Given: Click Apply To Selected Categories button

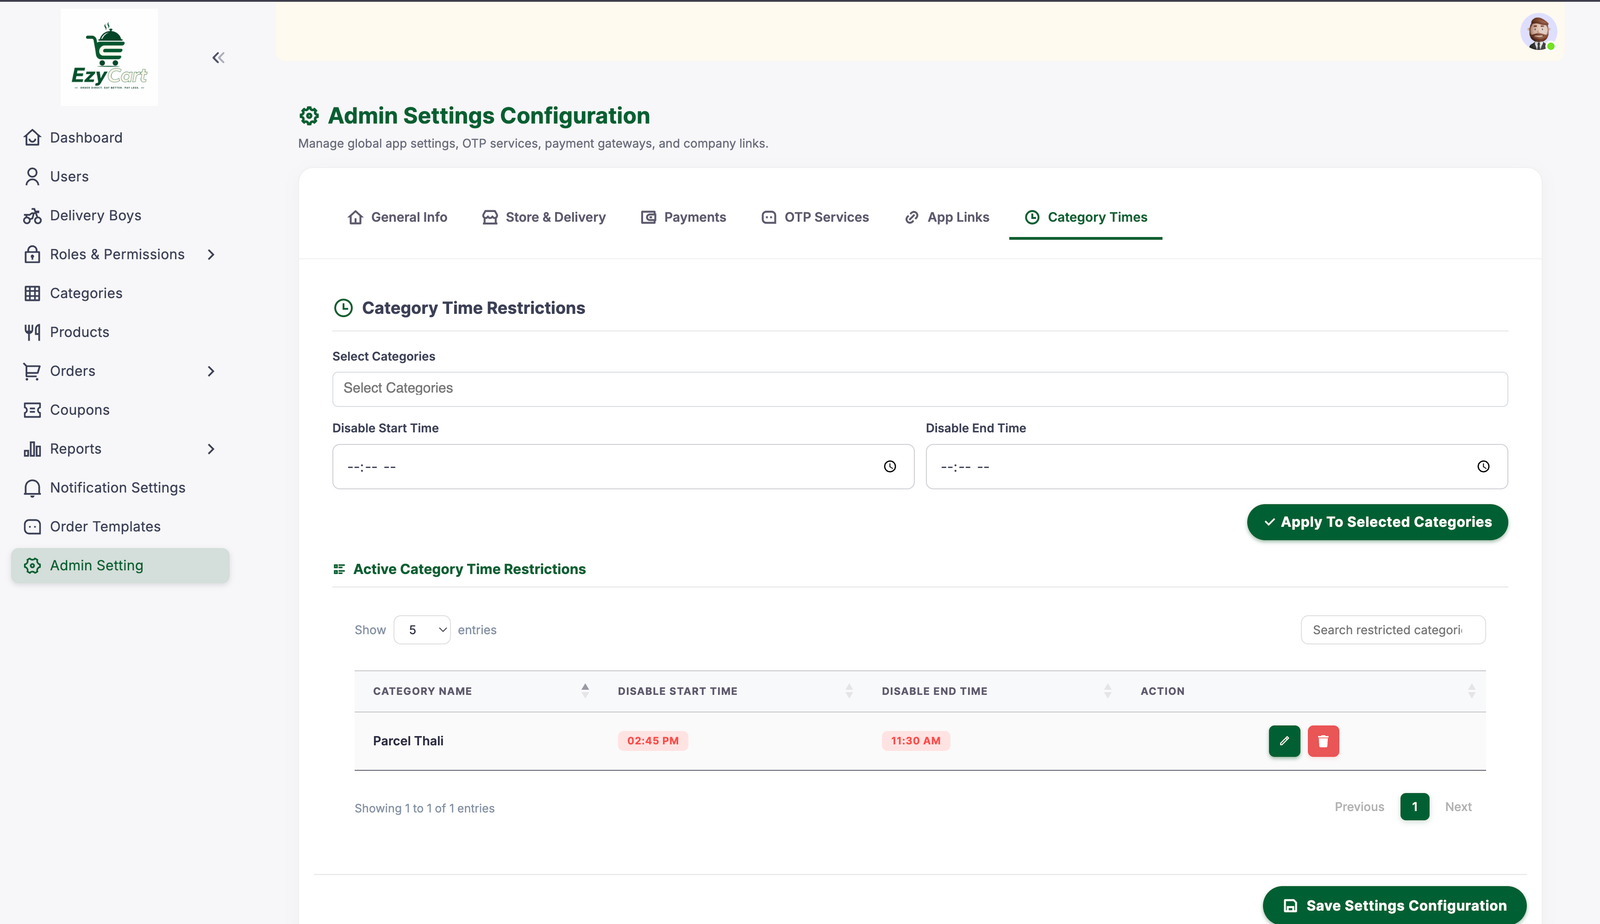Looking at the screenshot, I should coord(1377,522).
